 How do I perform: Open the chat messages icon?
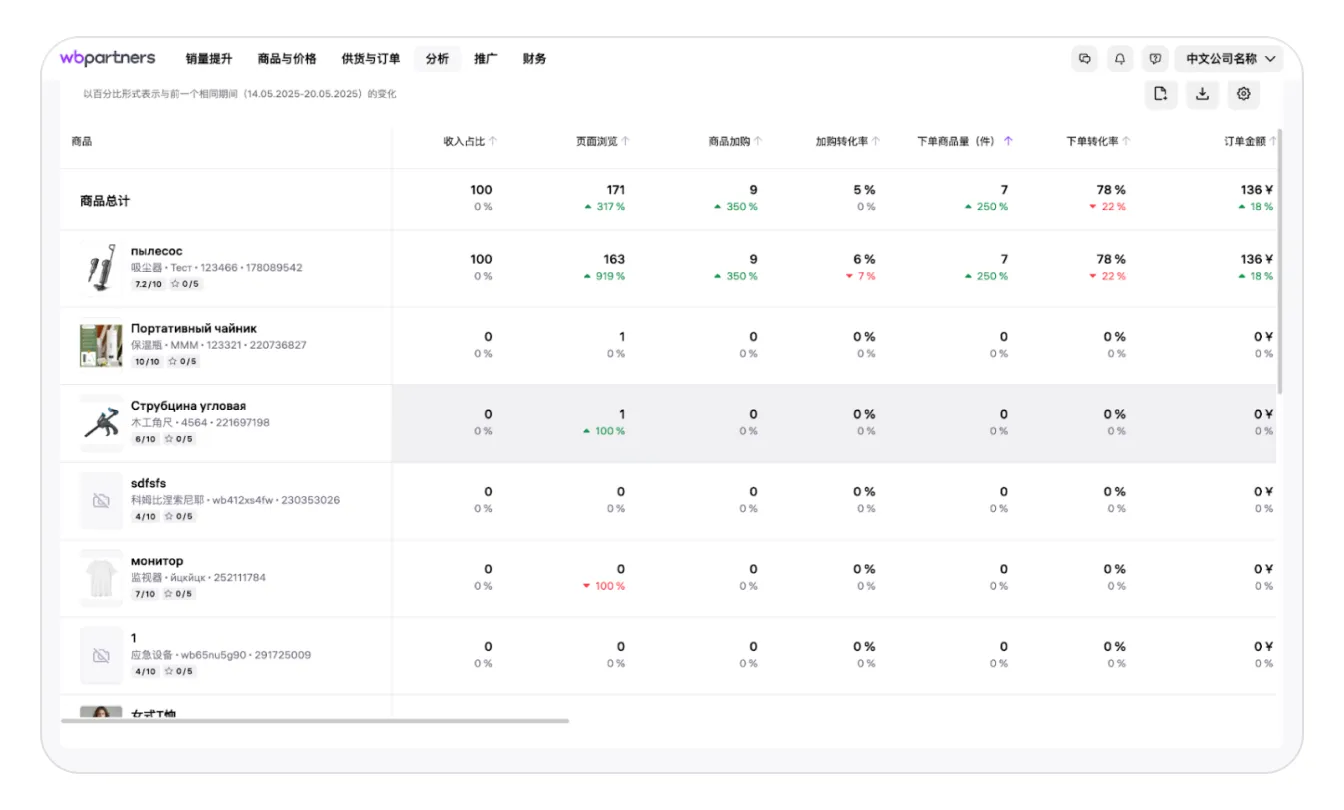tap(1085, 59)
